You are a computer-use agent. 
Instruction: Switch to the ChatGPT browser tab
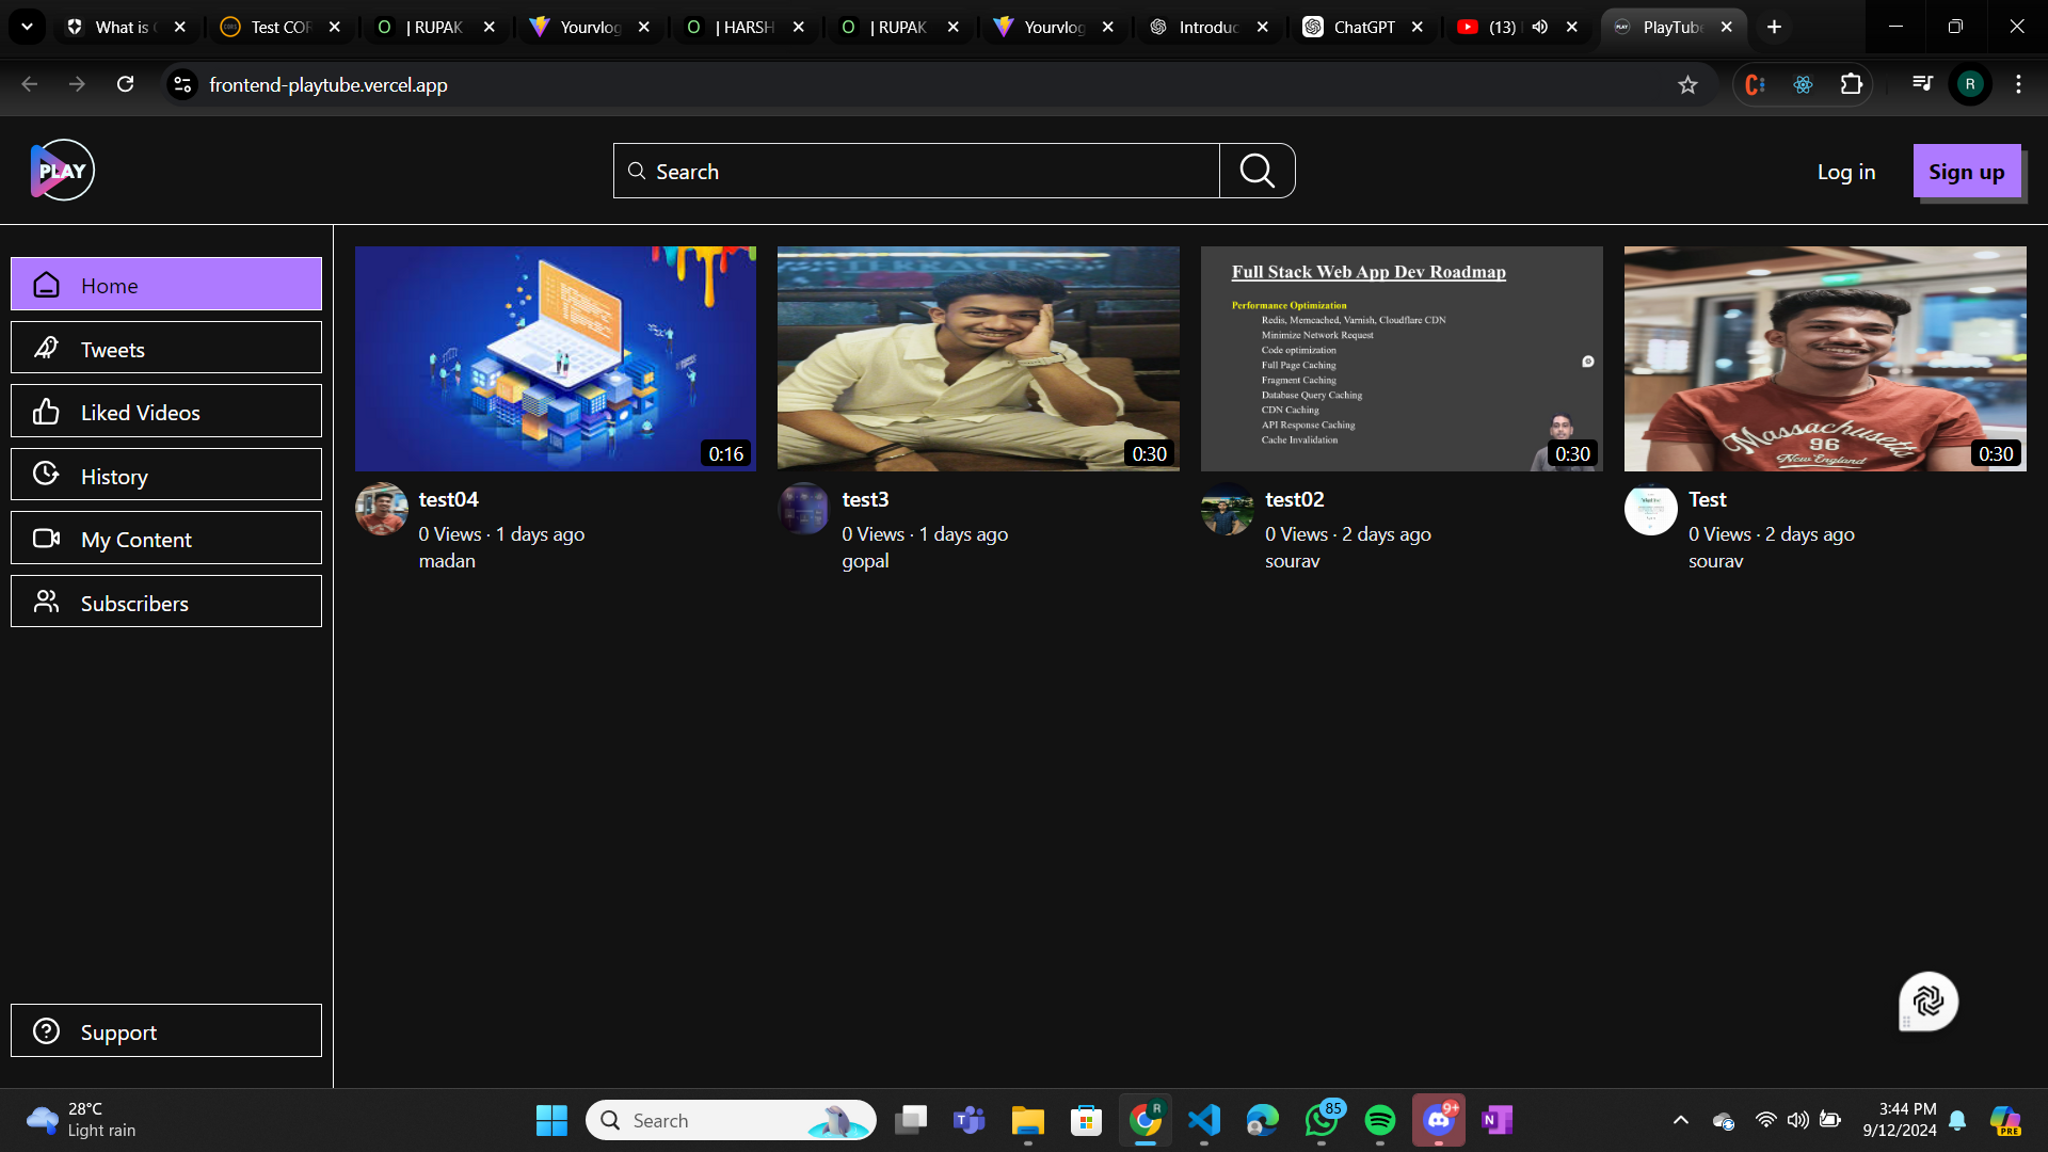pos(1362,27)
